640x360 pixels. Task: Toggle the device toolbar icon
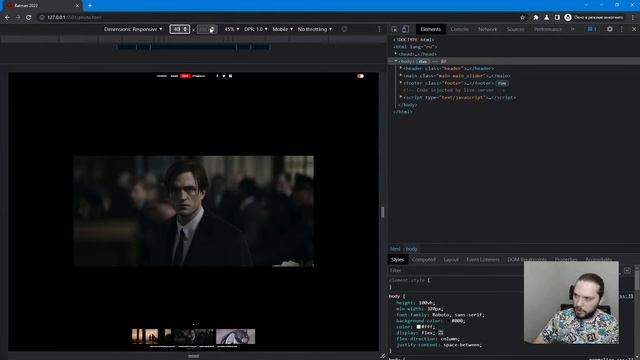tap(405, 29)
